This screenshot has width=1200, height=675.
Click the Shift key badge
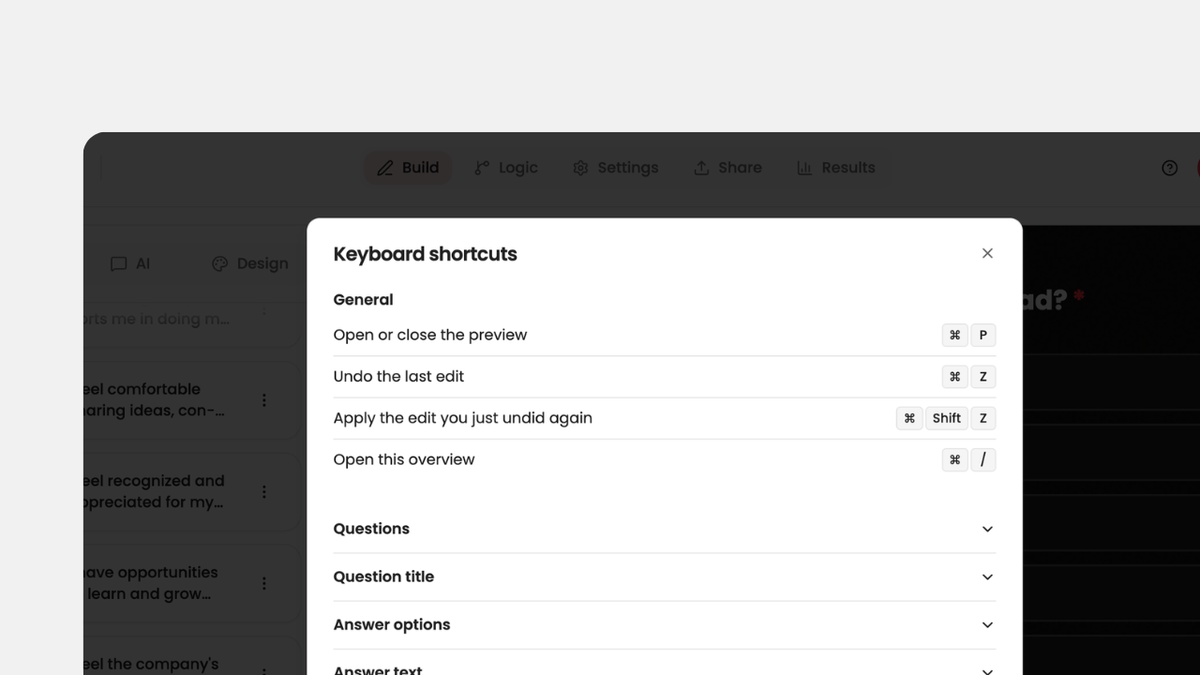click(x=946, y=418)
